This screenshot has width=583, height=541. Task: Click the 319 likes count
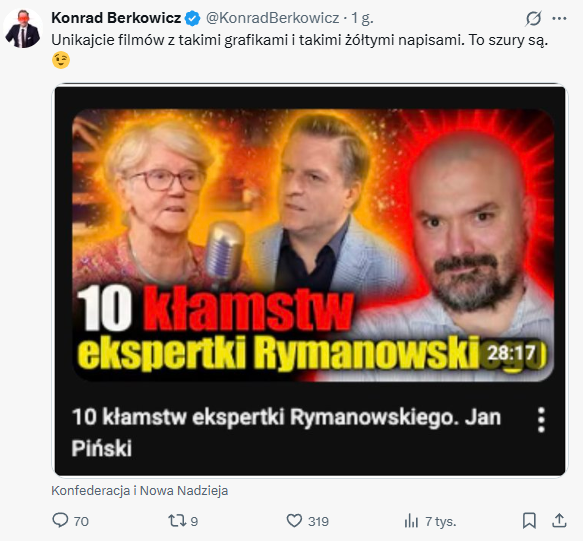[318, 521]
